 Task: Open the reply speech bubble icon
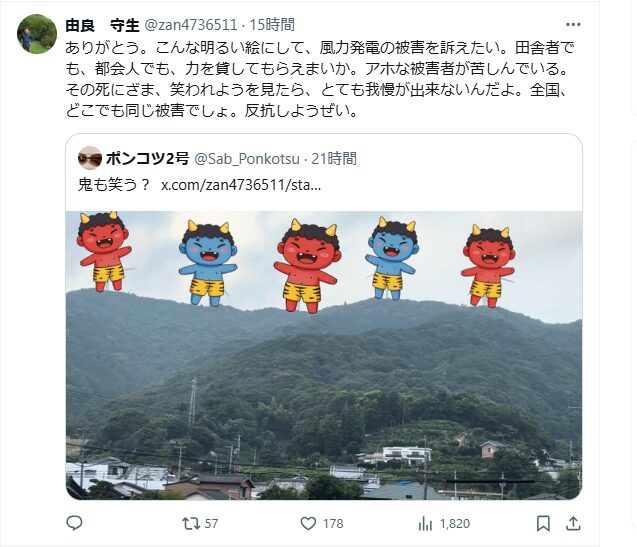click(74, 523)
